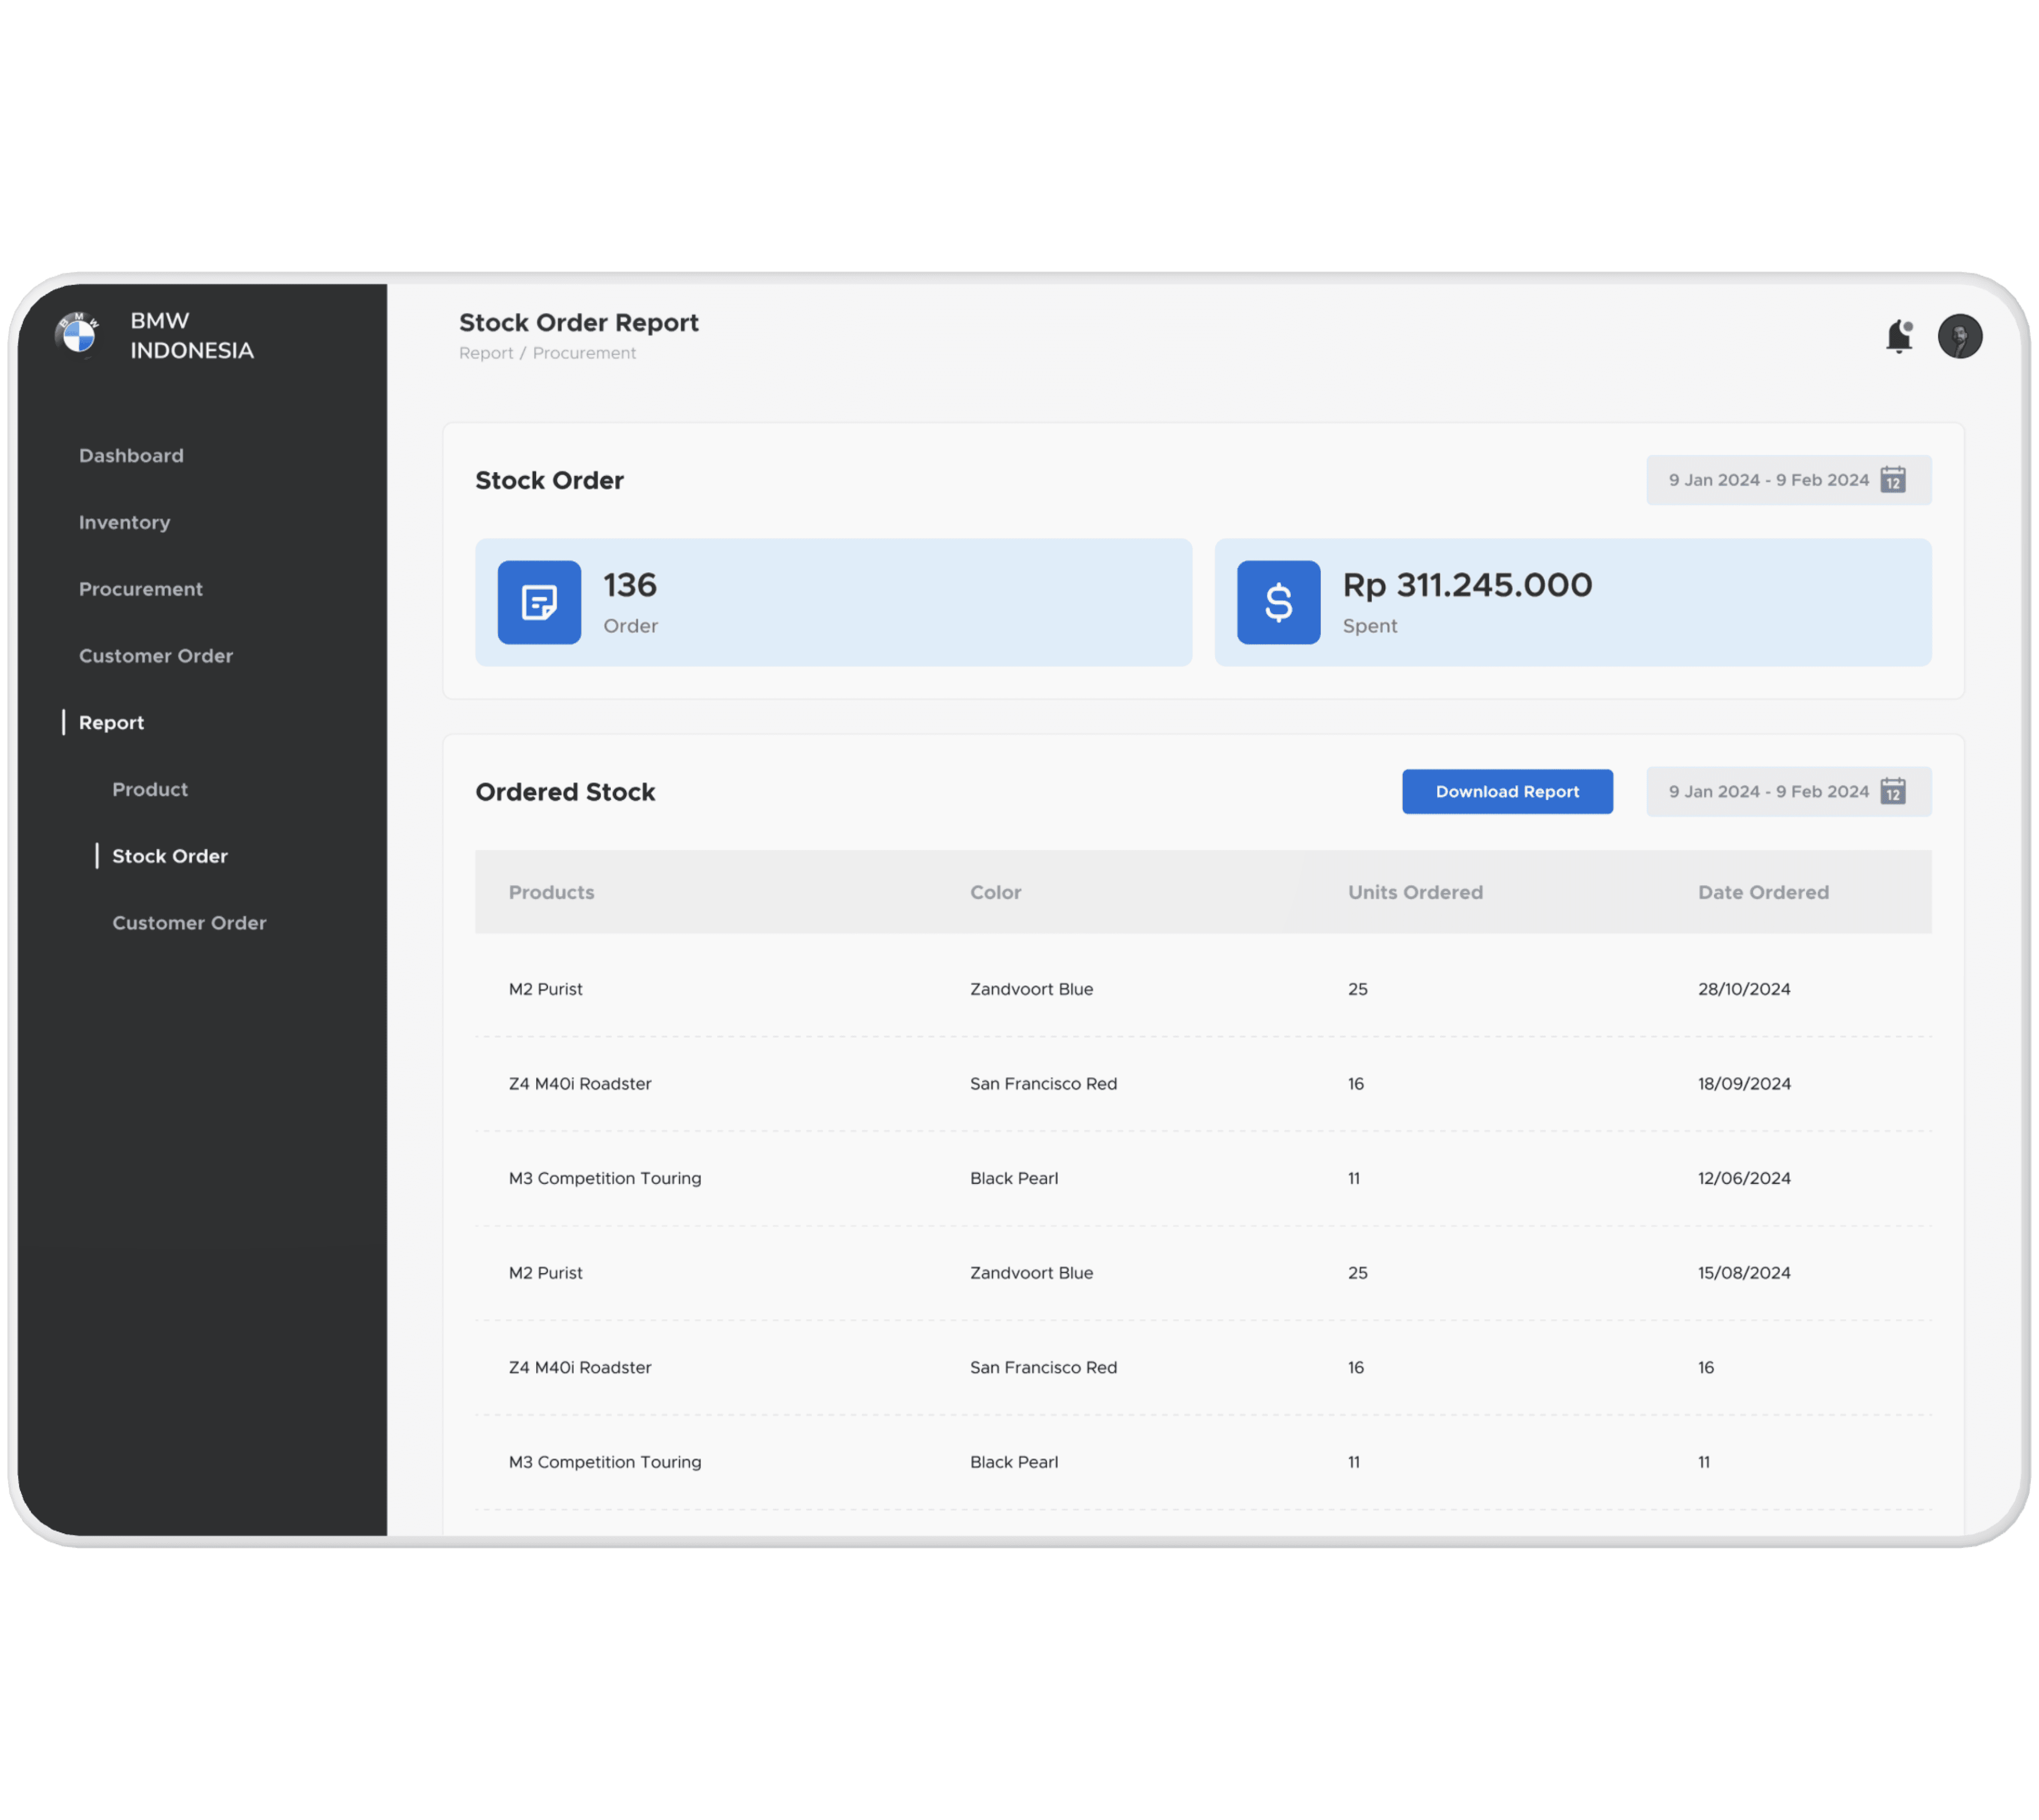Screen dimensions: 2039x1820
Task: Select the M2 Purist row dated 28/10/2024
Action: [1203, 989]
